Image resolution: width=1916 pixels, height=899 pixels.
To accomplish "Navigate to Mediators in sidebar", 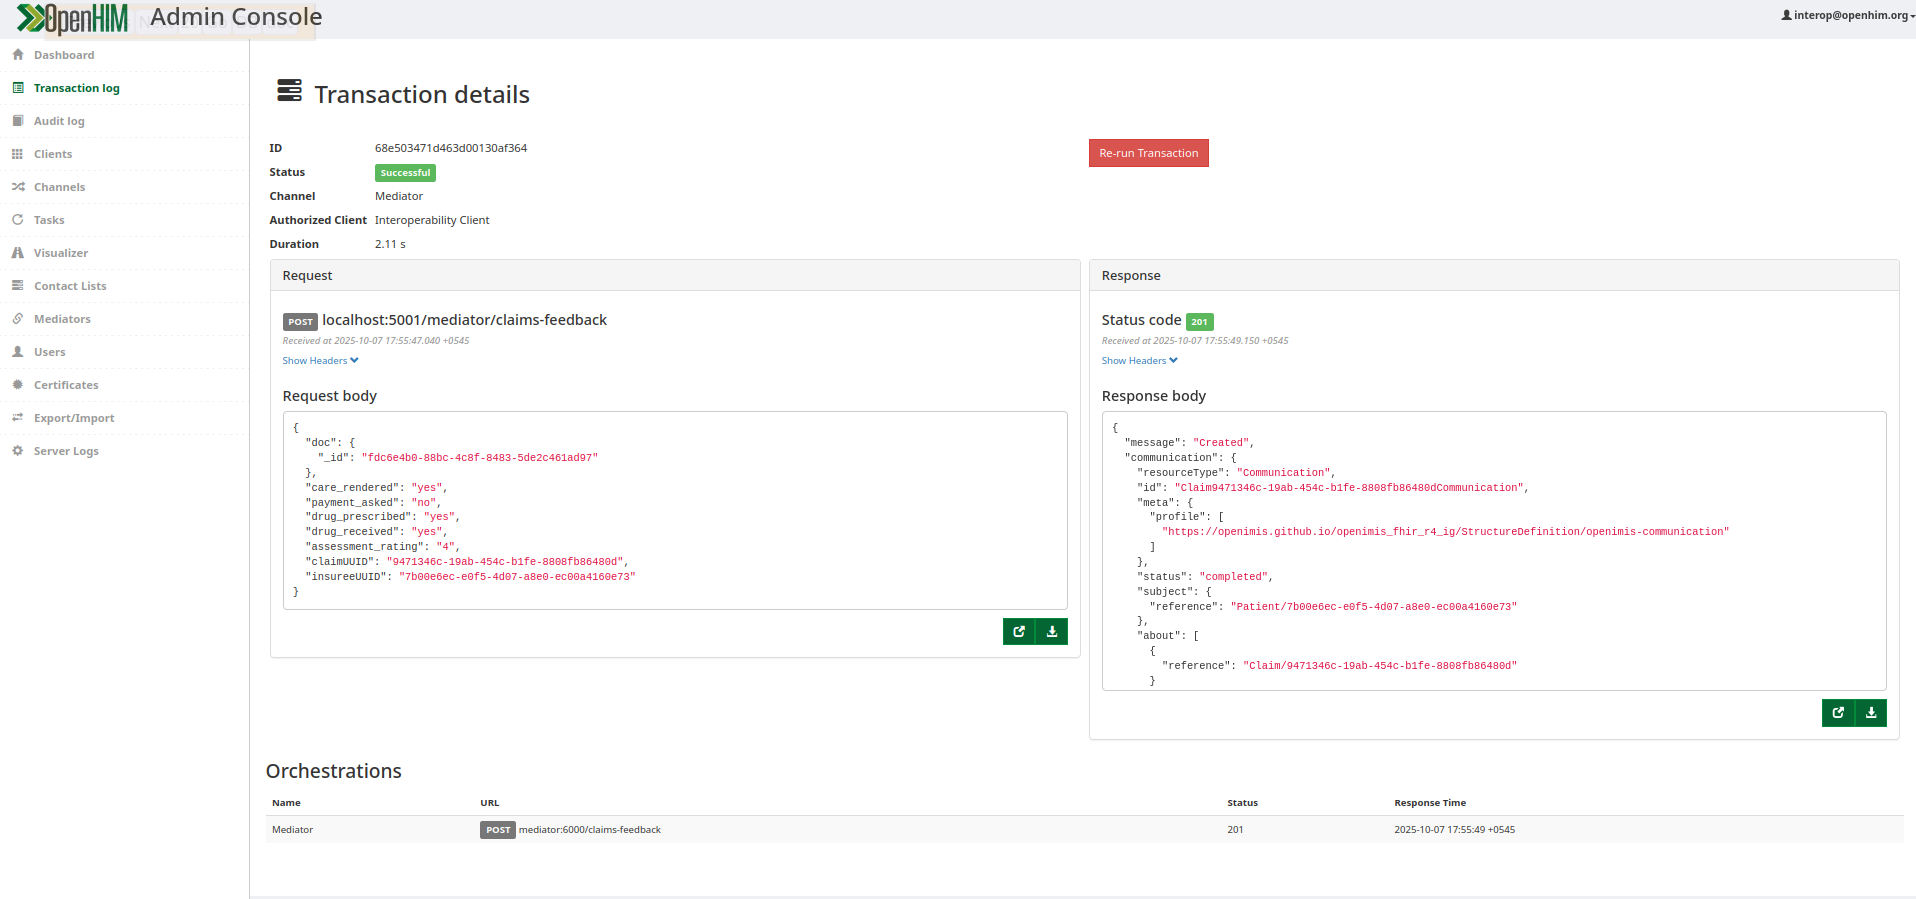I will pos(62,319).
